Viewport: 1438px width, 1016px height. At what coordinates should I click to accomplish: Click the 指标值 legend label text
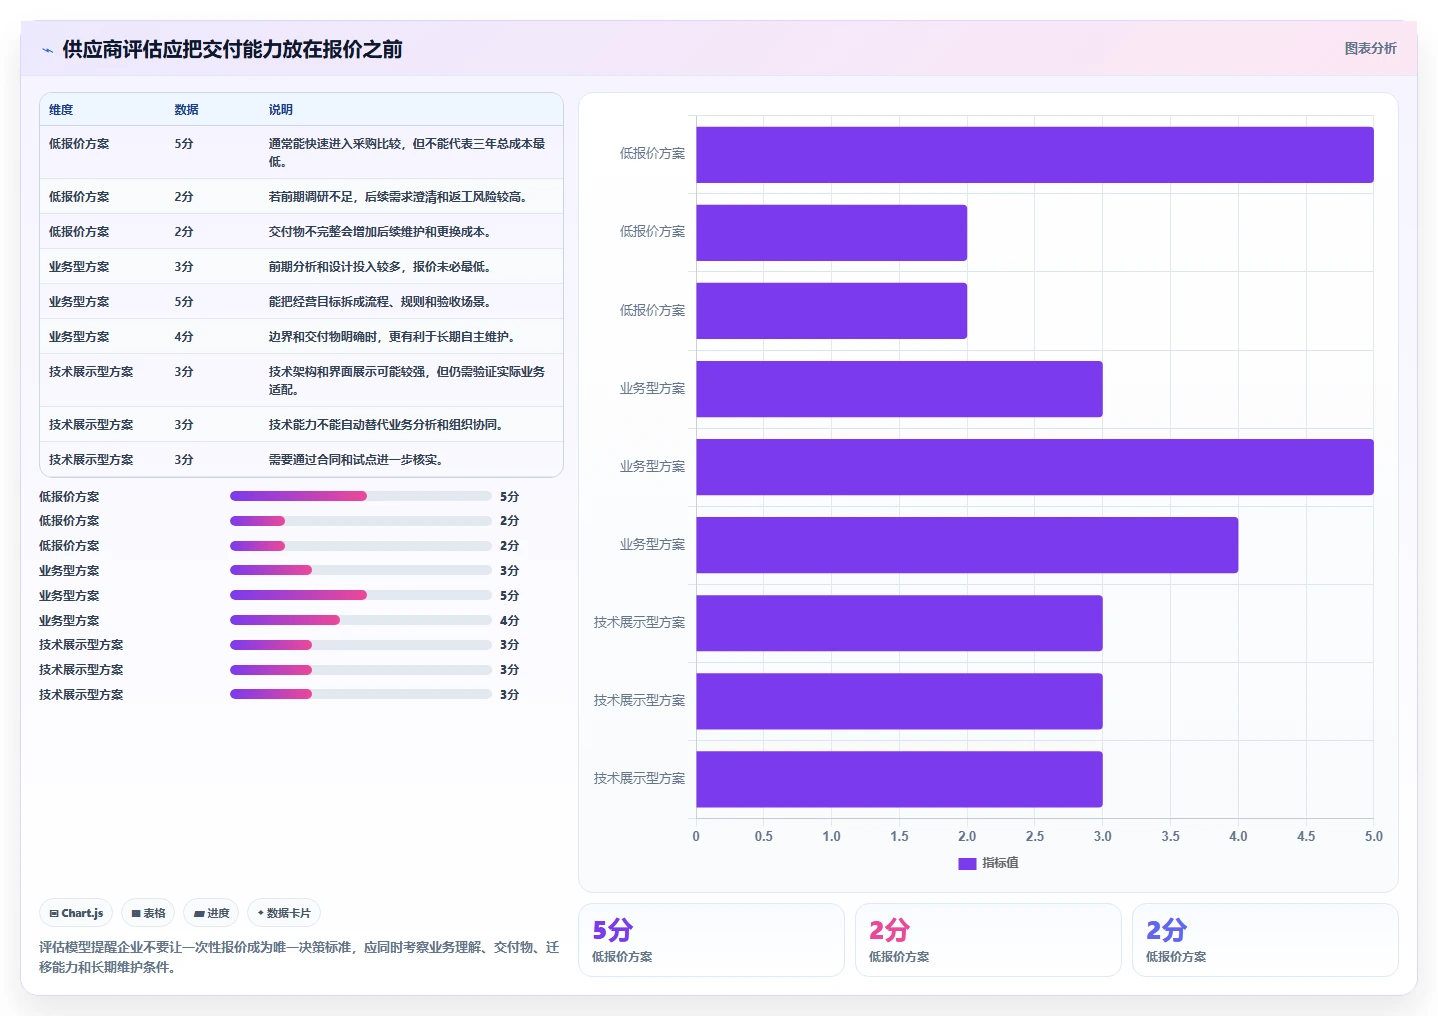pos(1000,863)
